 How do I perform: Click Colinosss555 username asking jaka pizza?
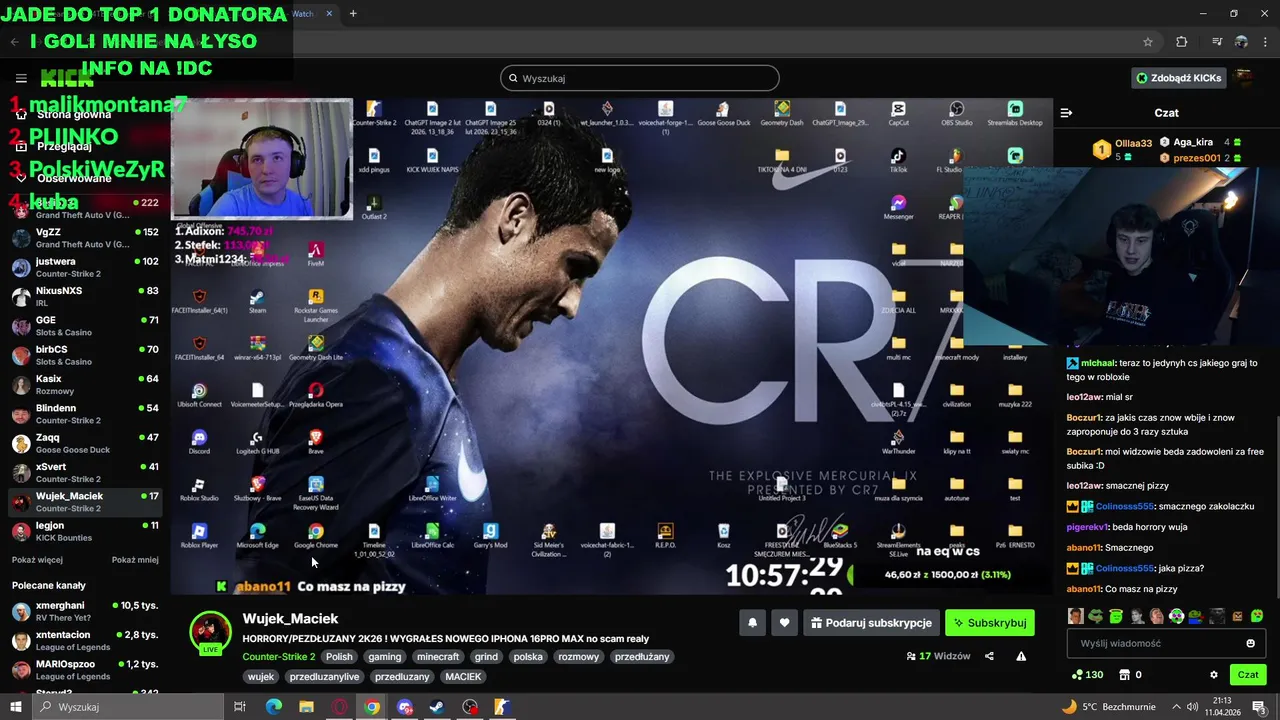(1125, 568)
